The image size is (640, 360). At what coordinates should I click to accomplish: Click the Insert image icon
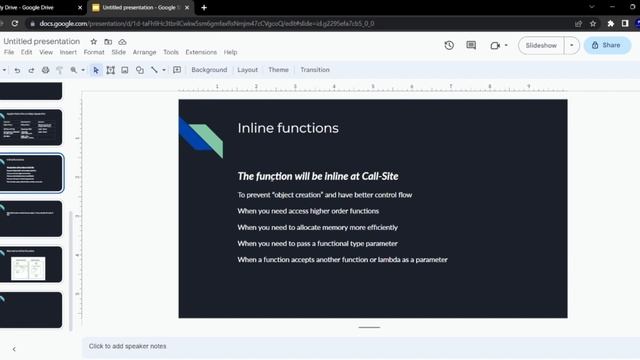tap(125, 70)
